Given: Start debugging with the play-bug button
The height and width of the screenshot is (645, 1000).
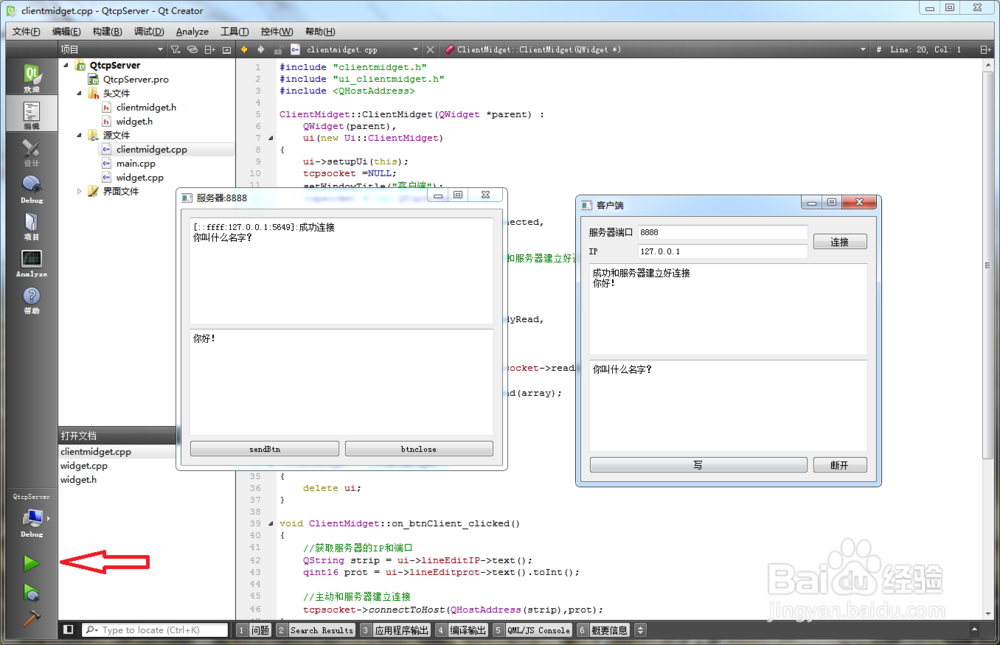Looking at the screenshot, I should pyautogui.click(x=31, y=592).
